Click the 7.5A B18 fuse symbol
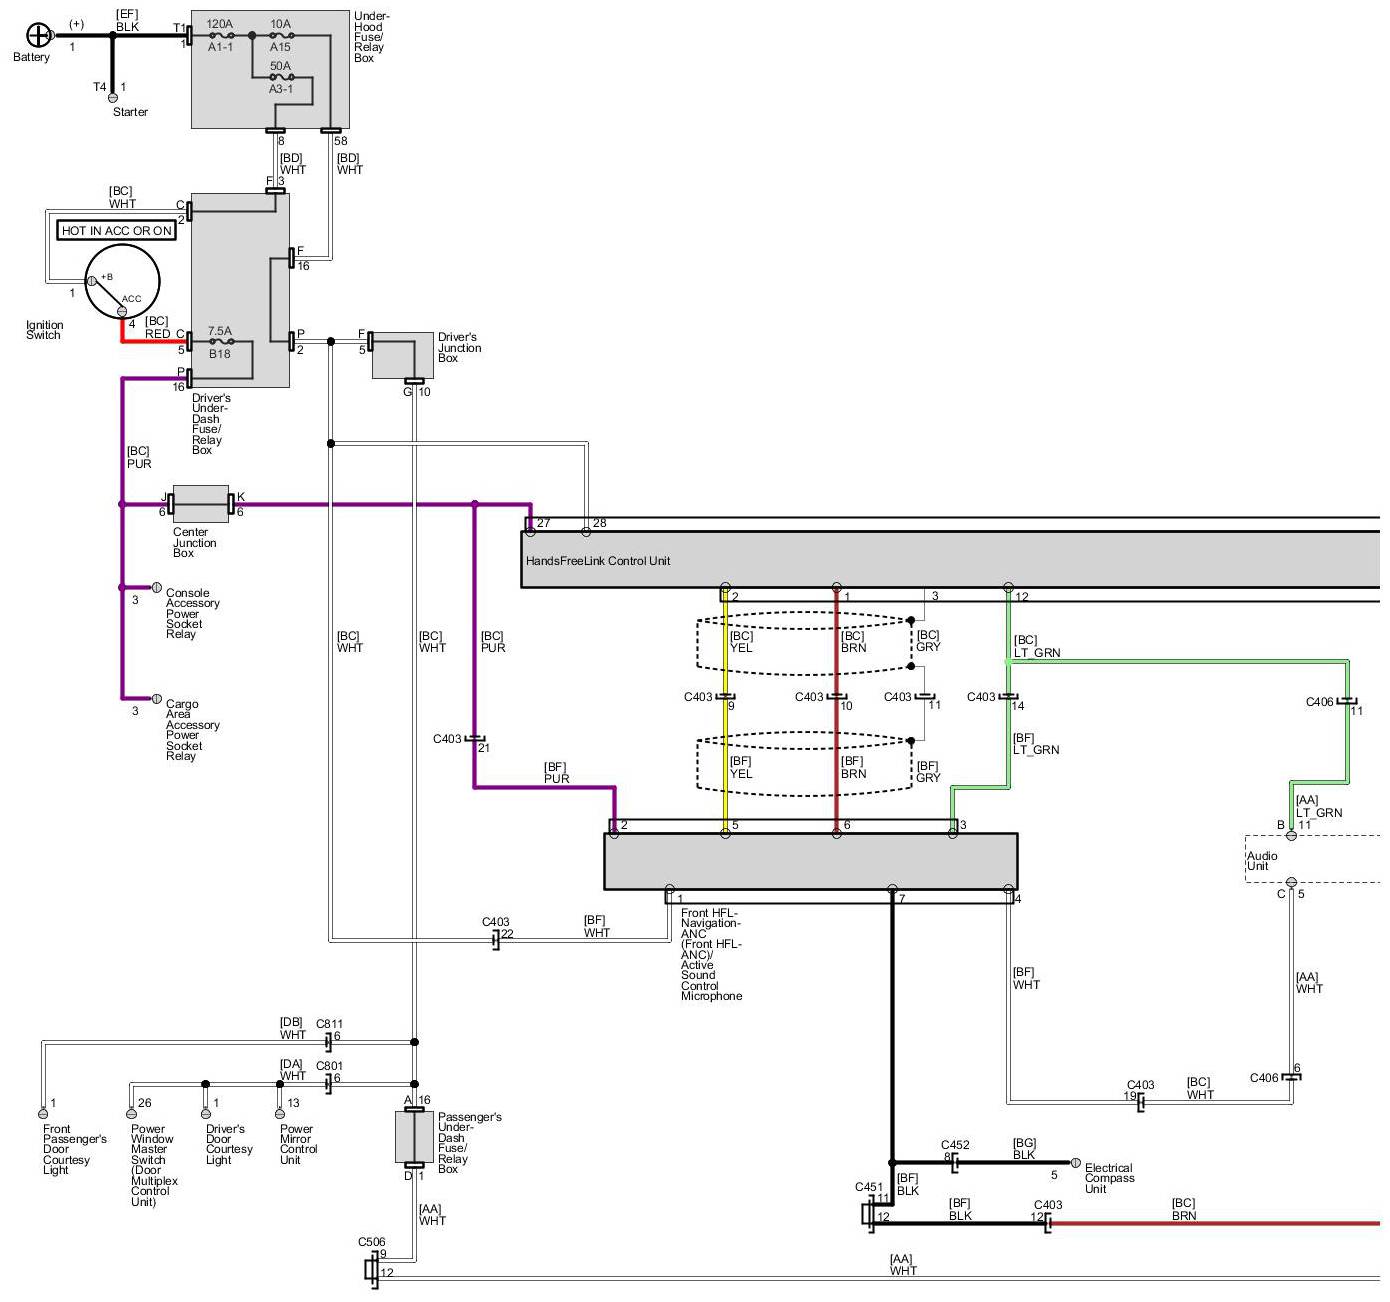 coord(220,342)
